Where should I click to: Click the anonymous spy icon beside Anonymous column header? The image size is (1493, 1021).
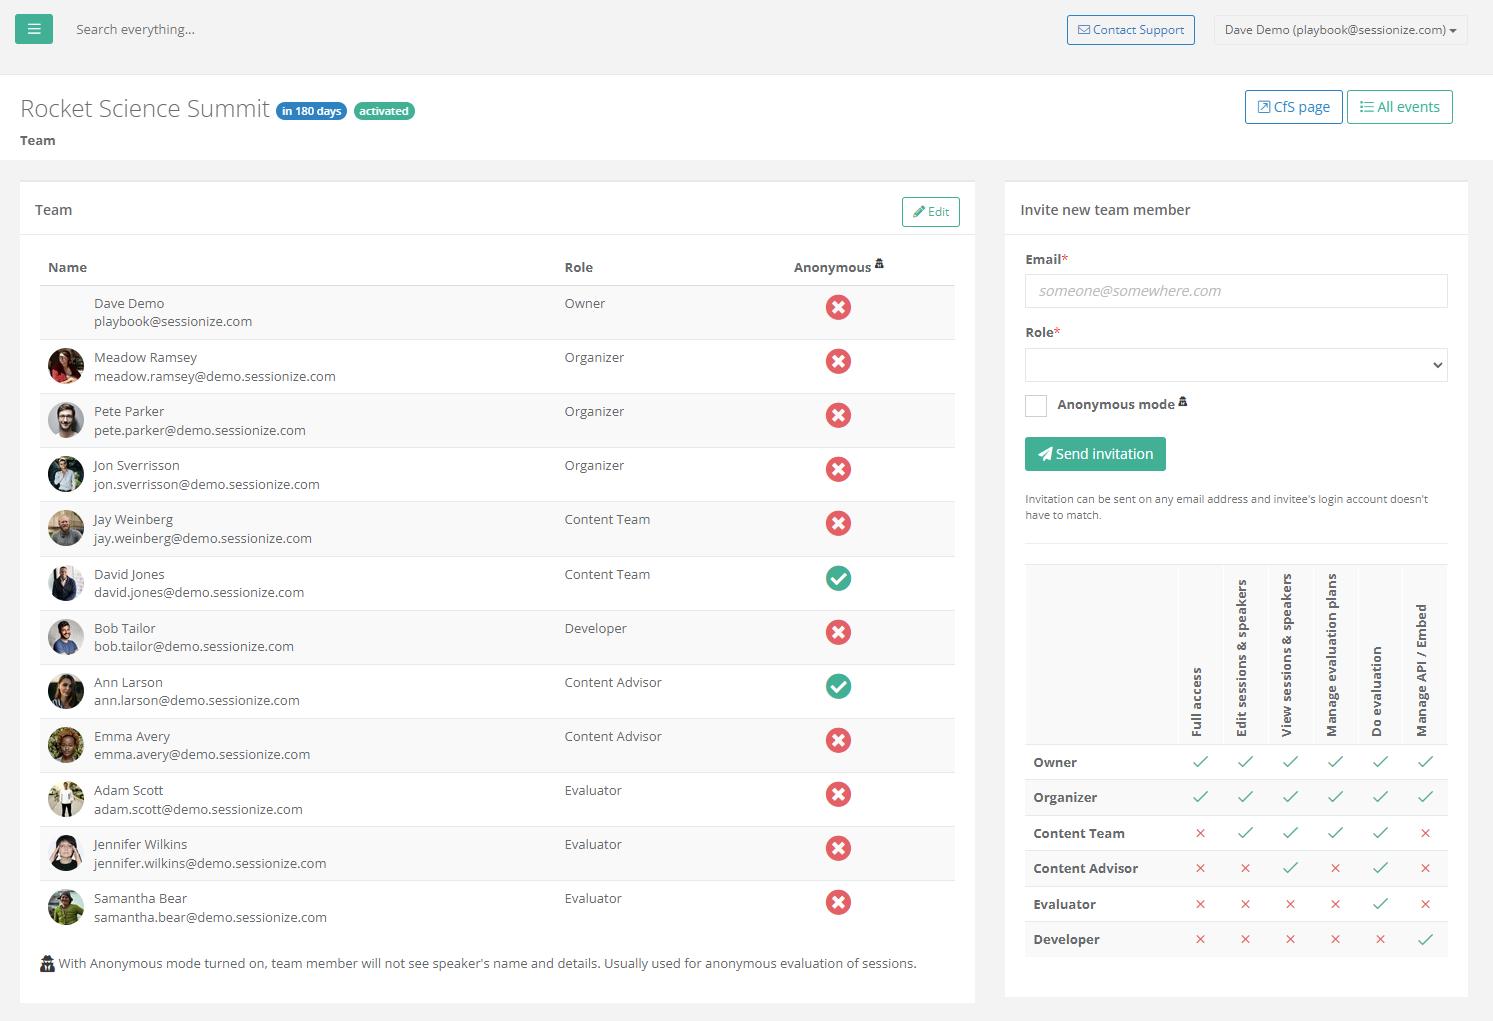[879, 264]
